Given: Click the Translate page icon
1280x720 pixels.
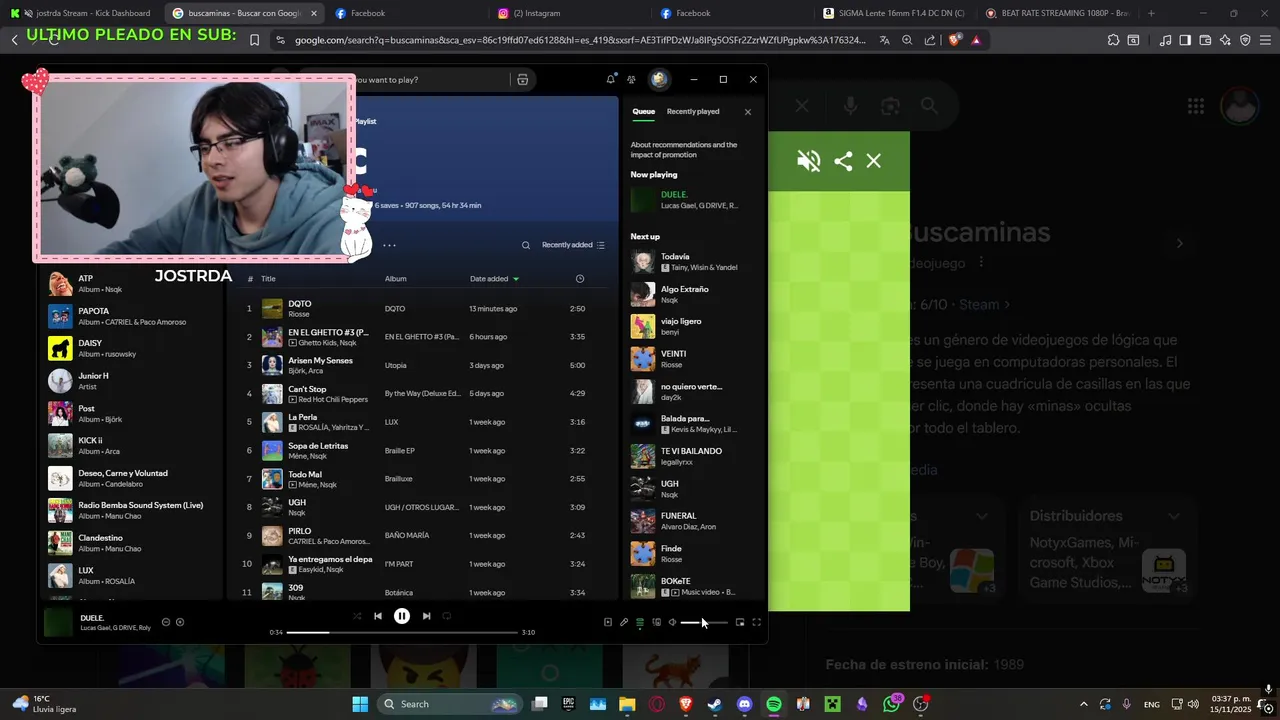Looking at the screenshot, I should coord(885,40).
